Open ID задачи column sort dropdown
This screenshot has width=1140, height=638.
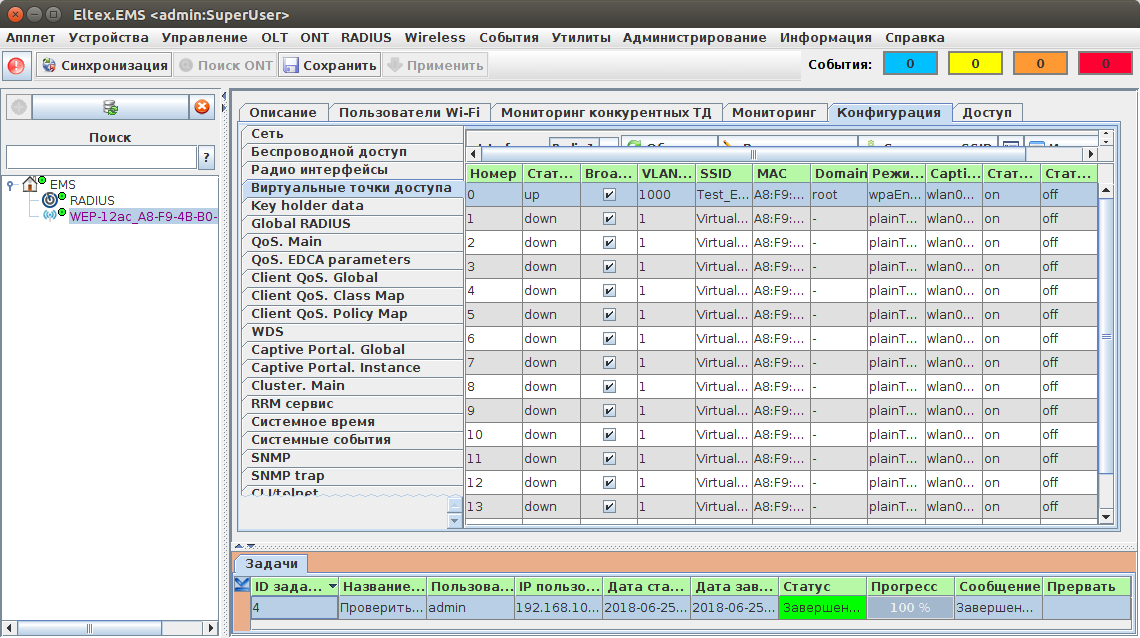(x=332, y=587)
